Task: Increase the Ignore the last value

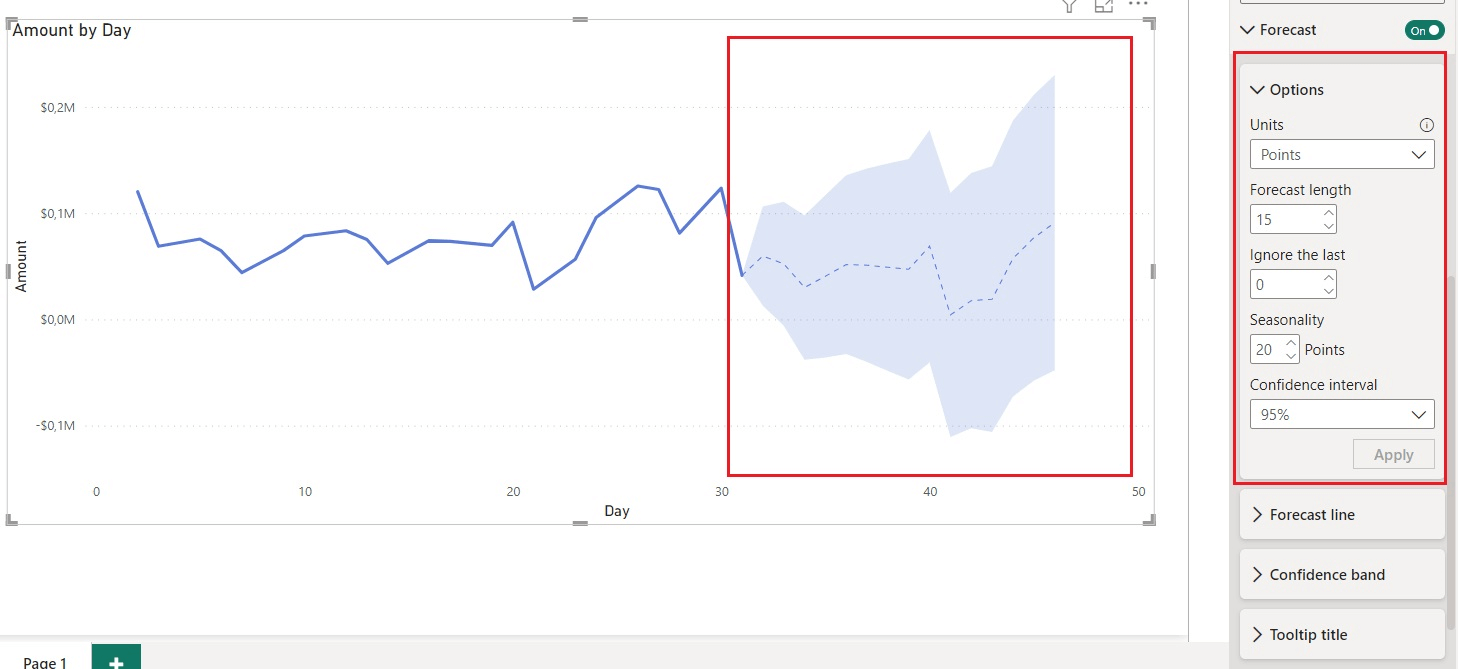Action: pos(1327,278)
